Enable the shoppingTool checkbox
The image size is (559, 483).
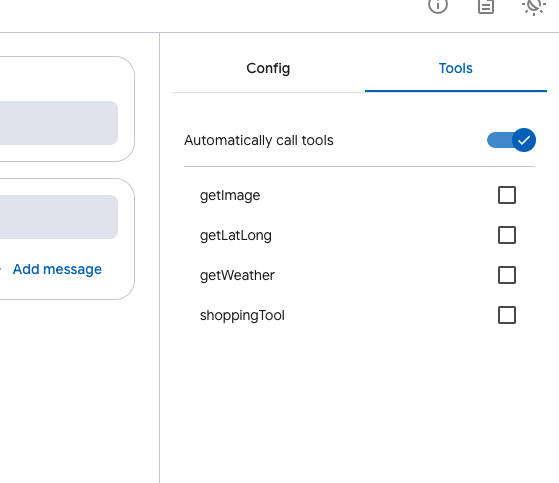coord(507,315)
